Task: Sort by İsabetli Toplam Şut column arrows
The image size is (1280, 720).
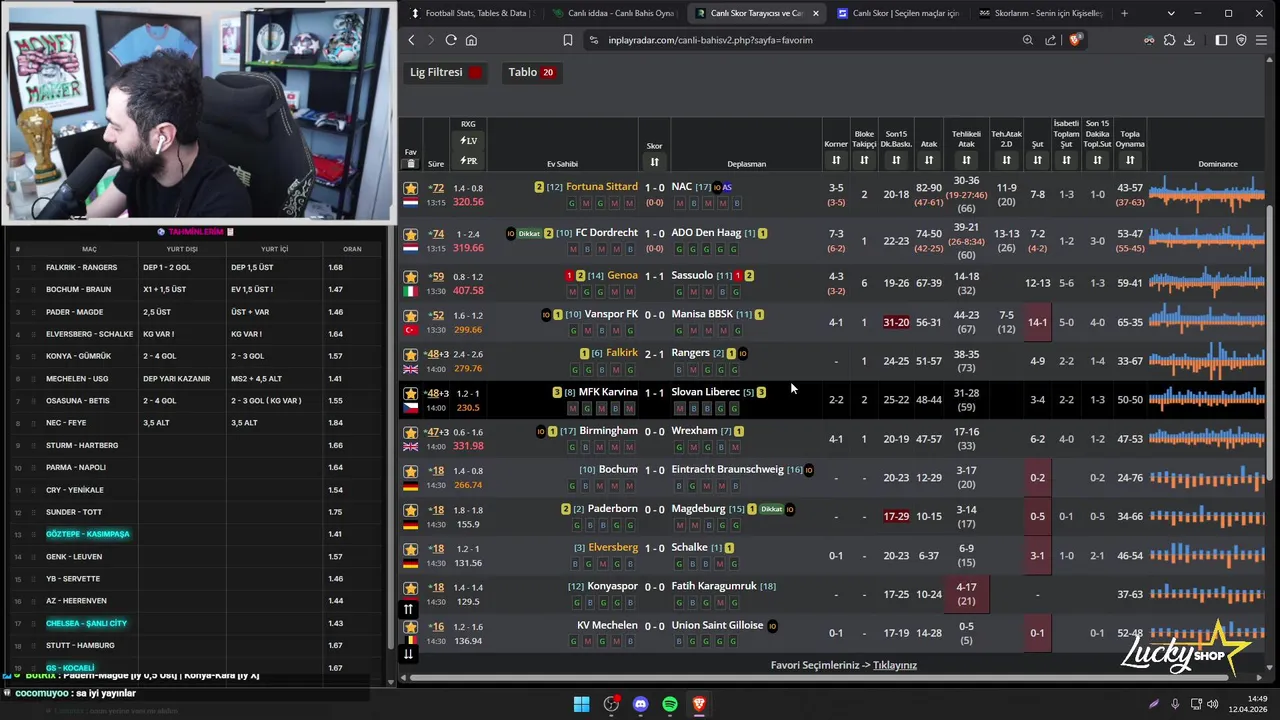Action: coord(1066,160)
